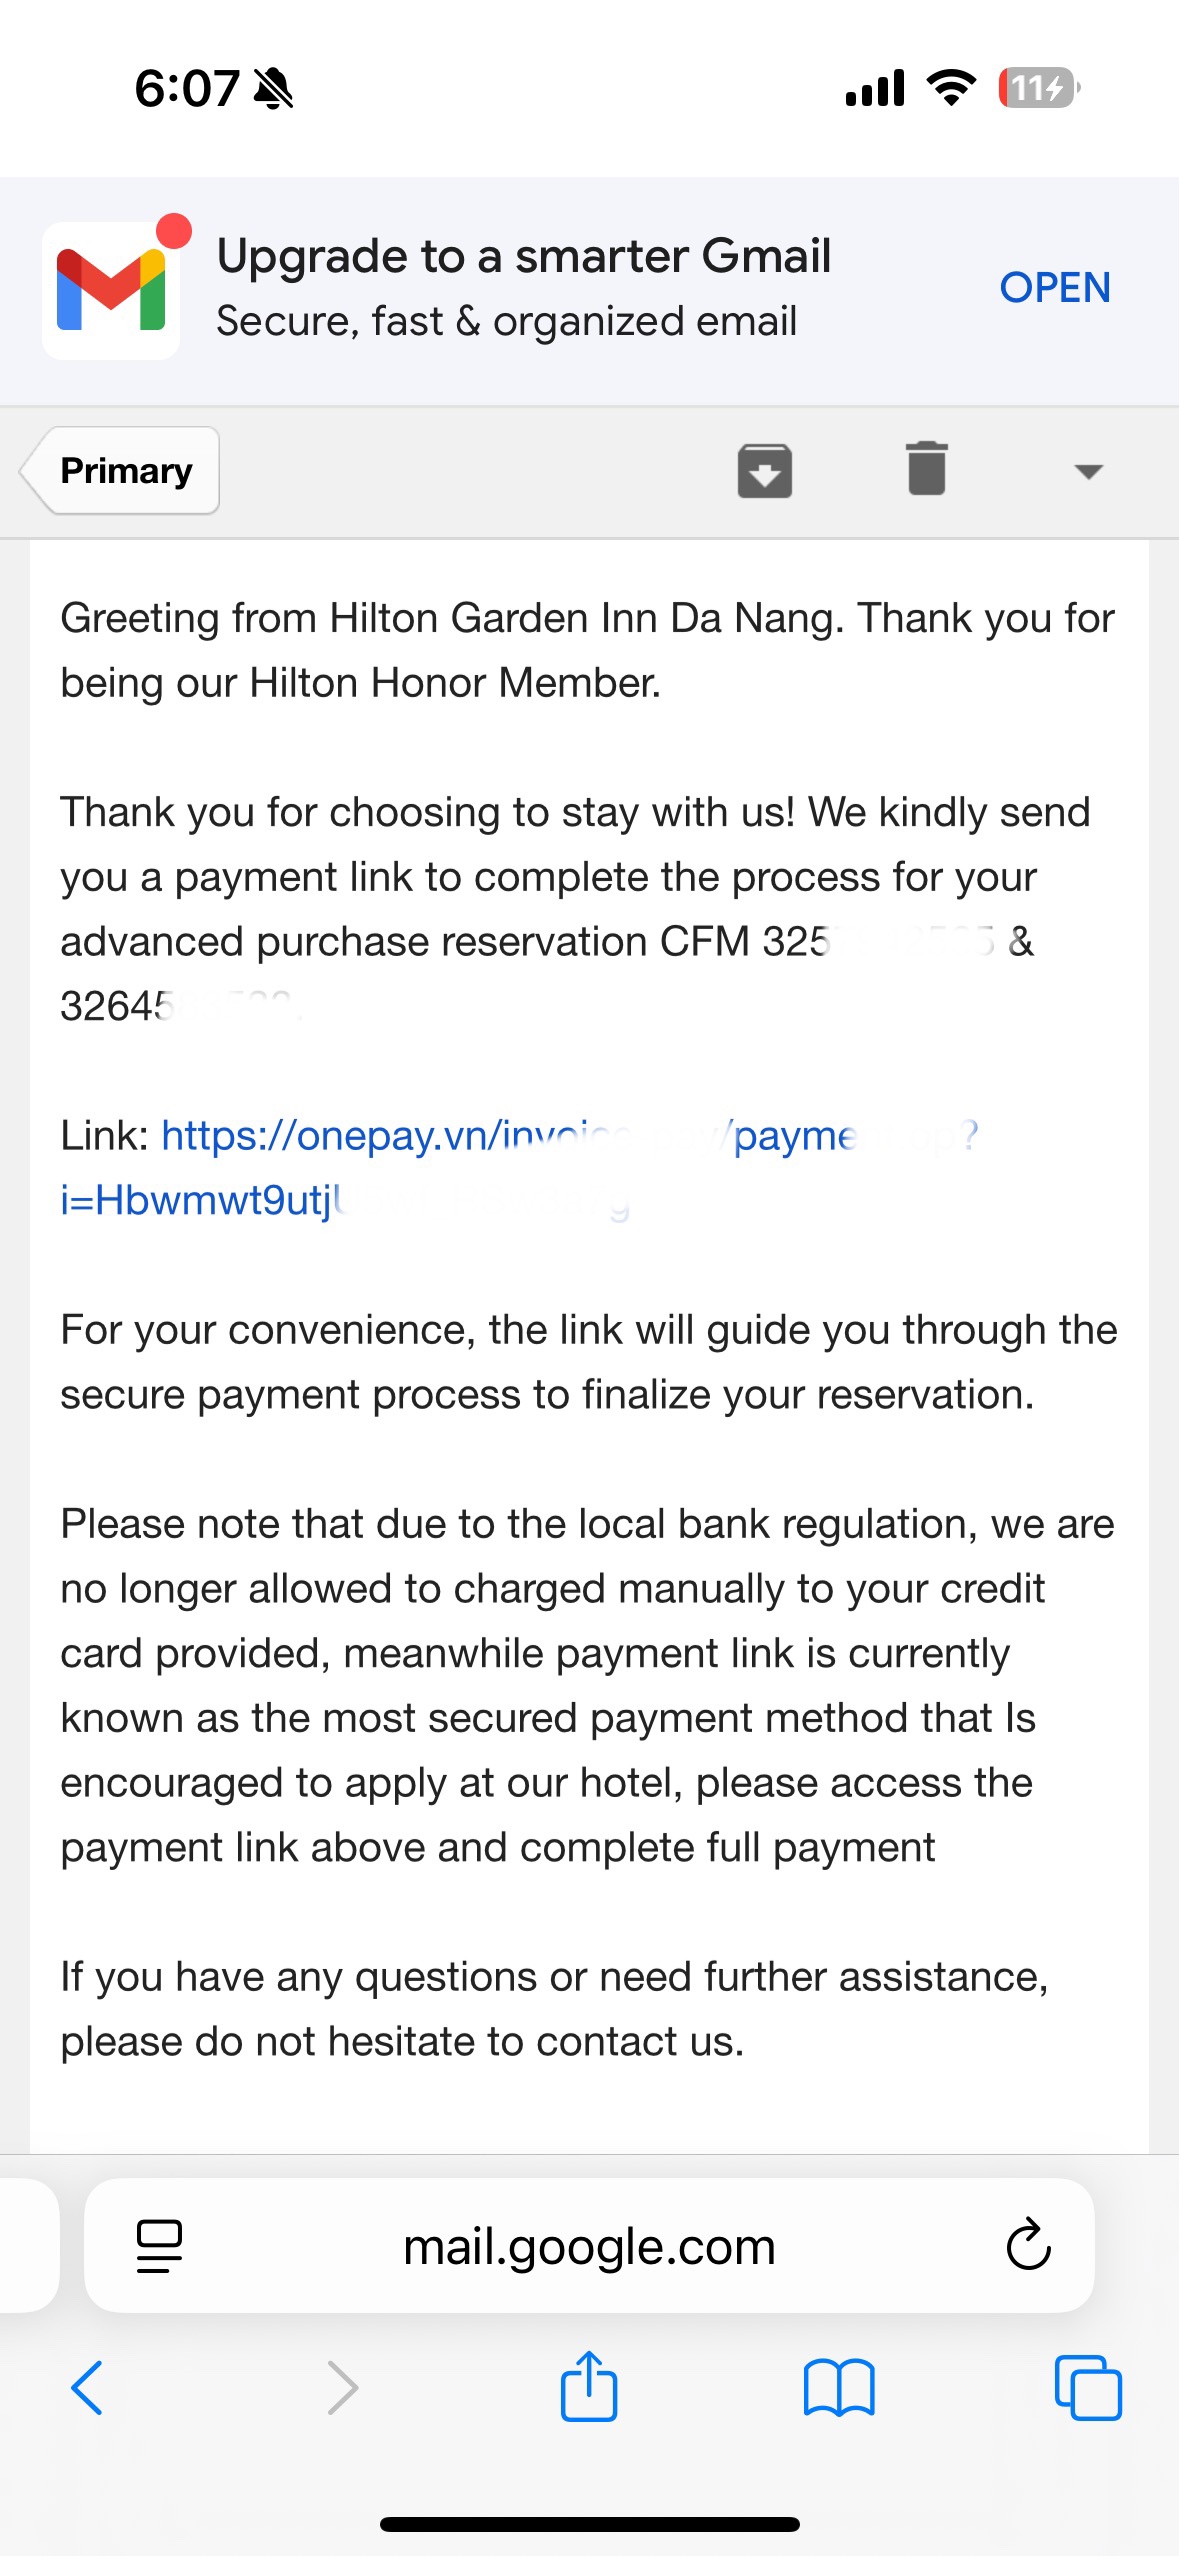The width and height of the screenshot is (1179, 2556).
Task: Expand the more actions dropdown arrow
Action: [1088, 471]
